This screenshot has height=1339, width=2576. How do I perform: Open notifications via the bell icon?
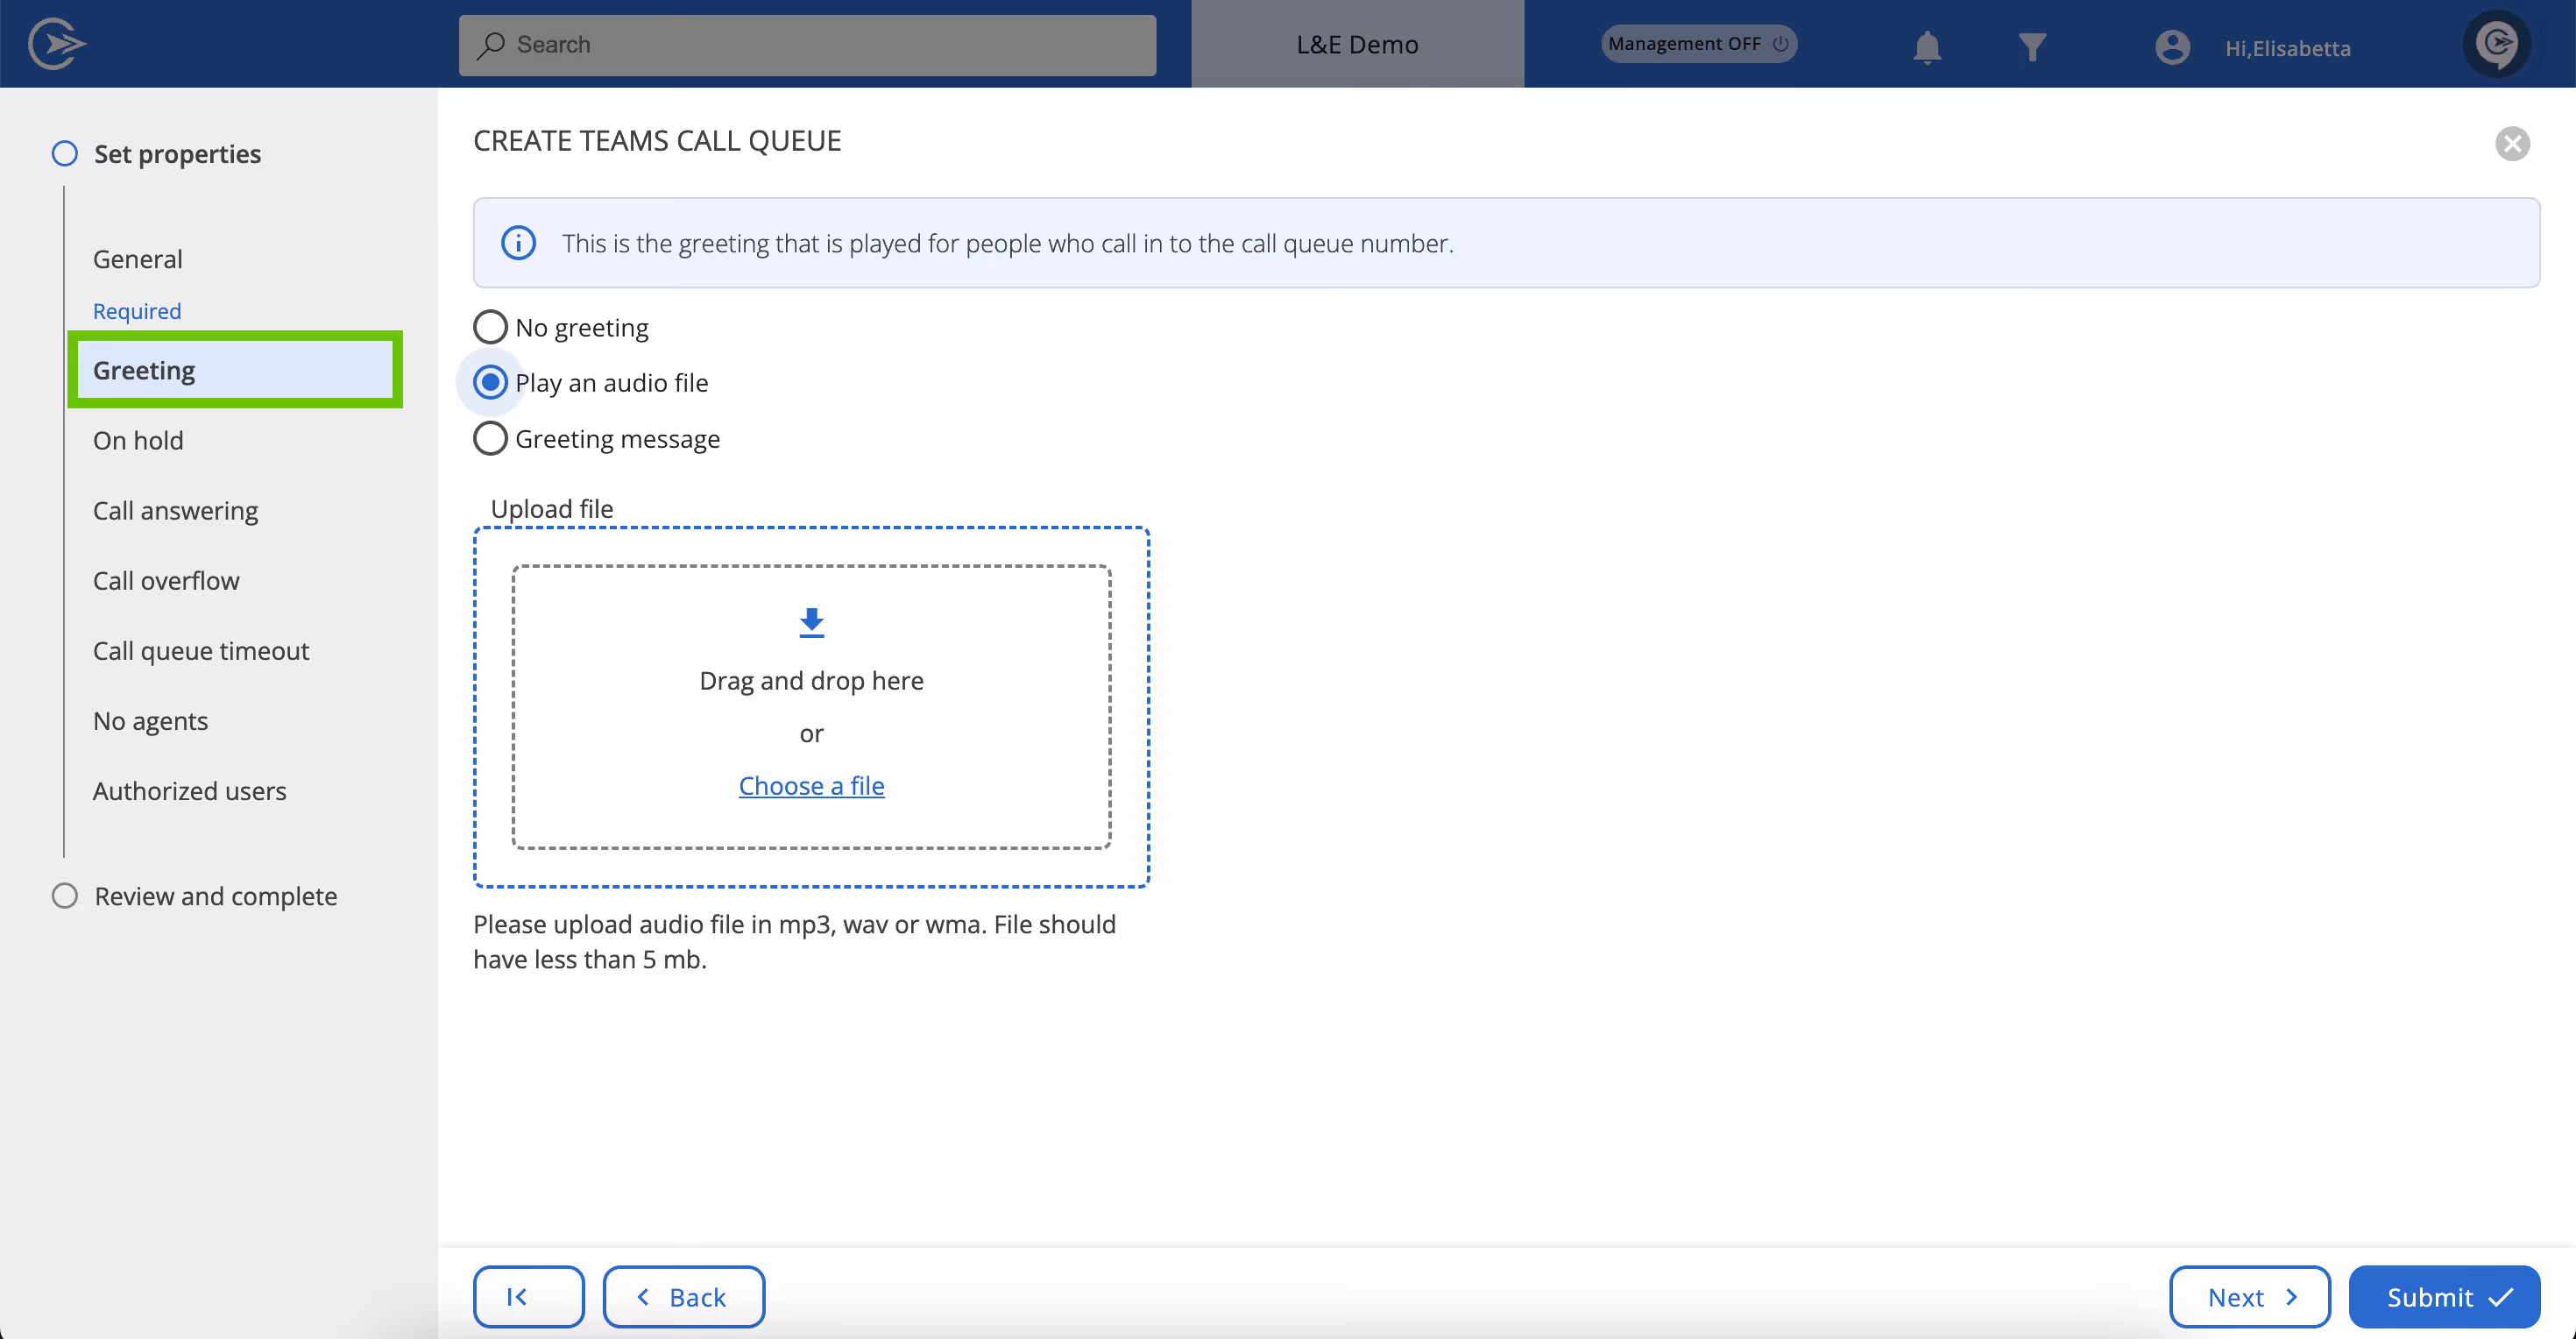(1925, 46)
